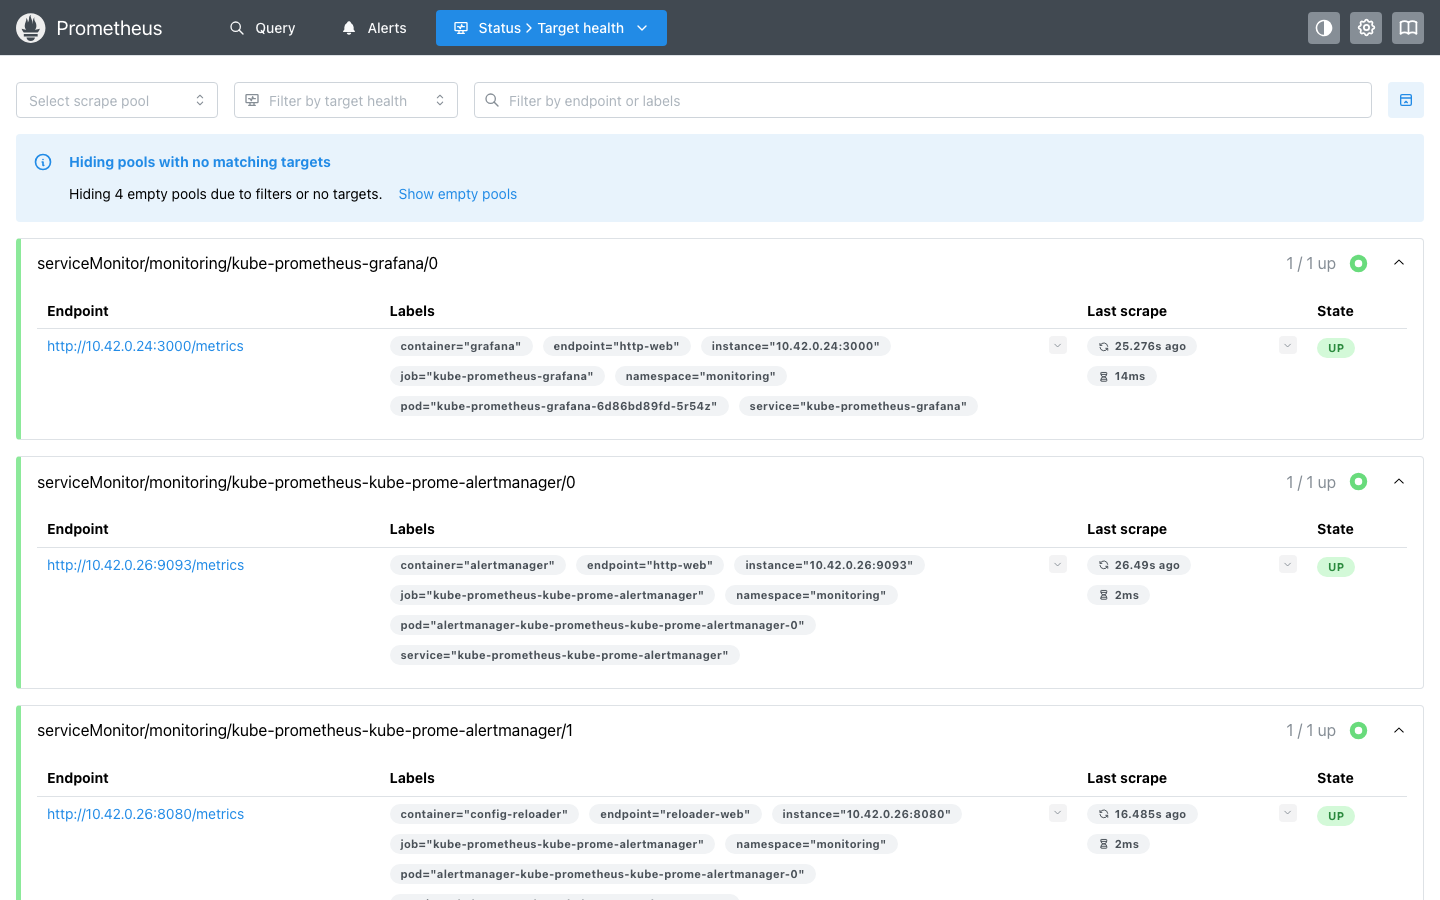Click the UP badge in the 10.42.0.26:9093 row

point(1336,567)
